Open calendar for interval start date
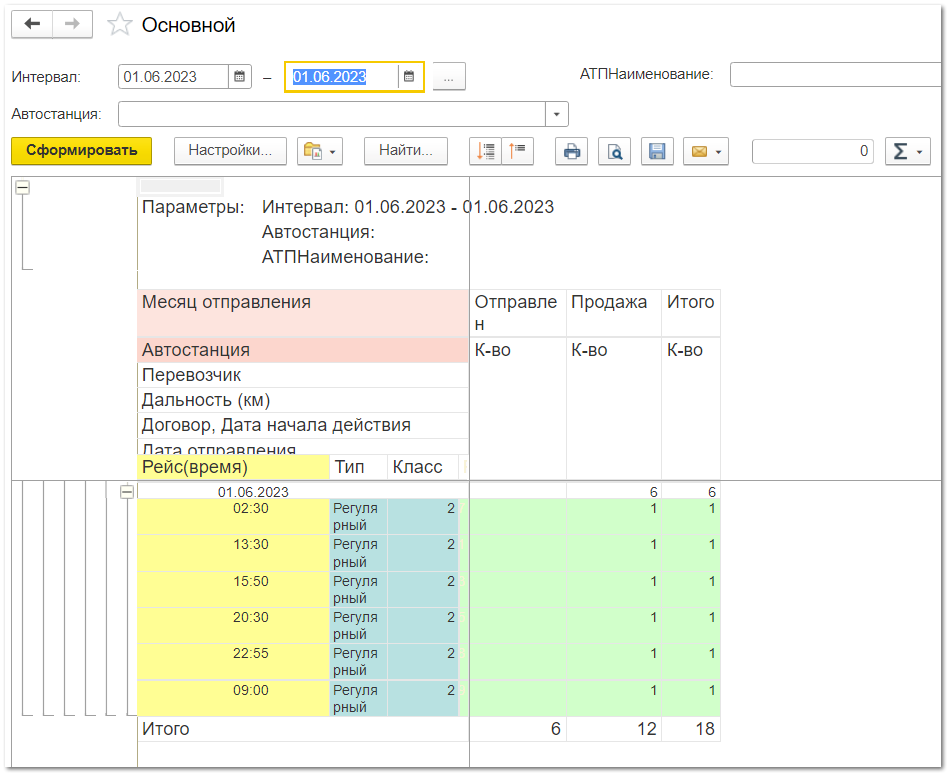 [x=240, y=77]
